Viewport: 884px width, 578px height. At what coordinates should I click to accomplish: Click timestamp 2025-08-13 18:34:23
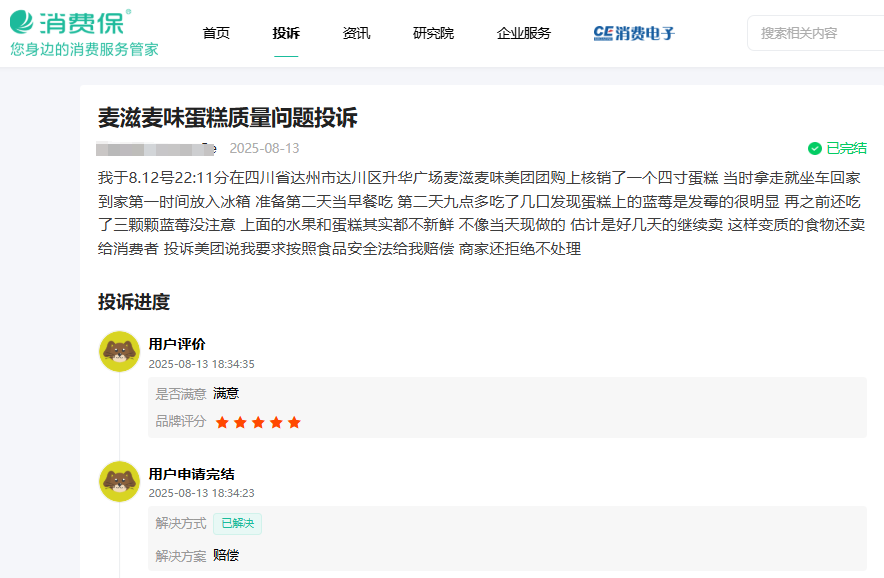201,493
